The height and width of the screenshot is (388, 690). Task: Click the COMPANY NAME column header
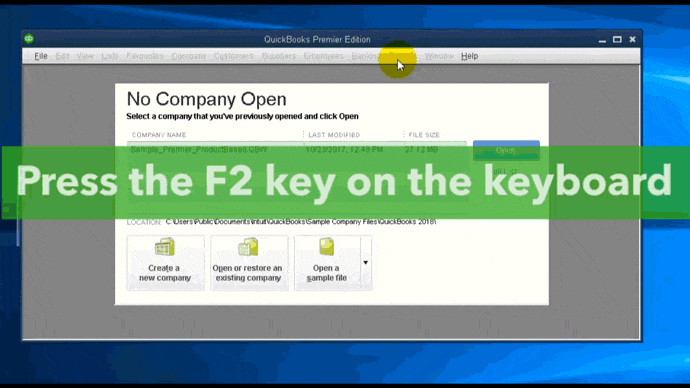(159, 135)
